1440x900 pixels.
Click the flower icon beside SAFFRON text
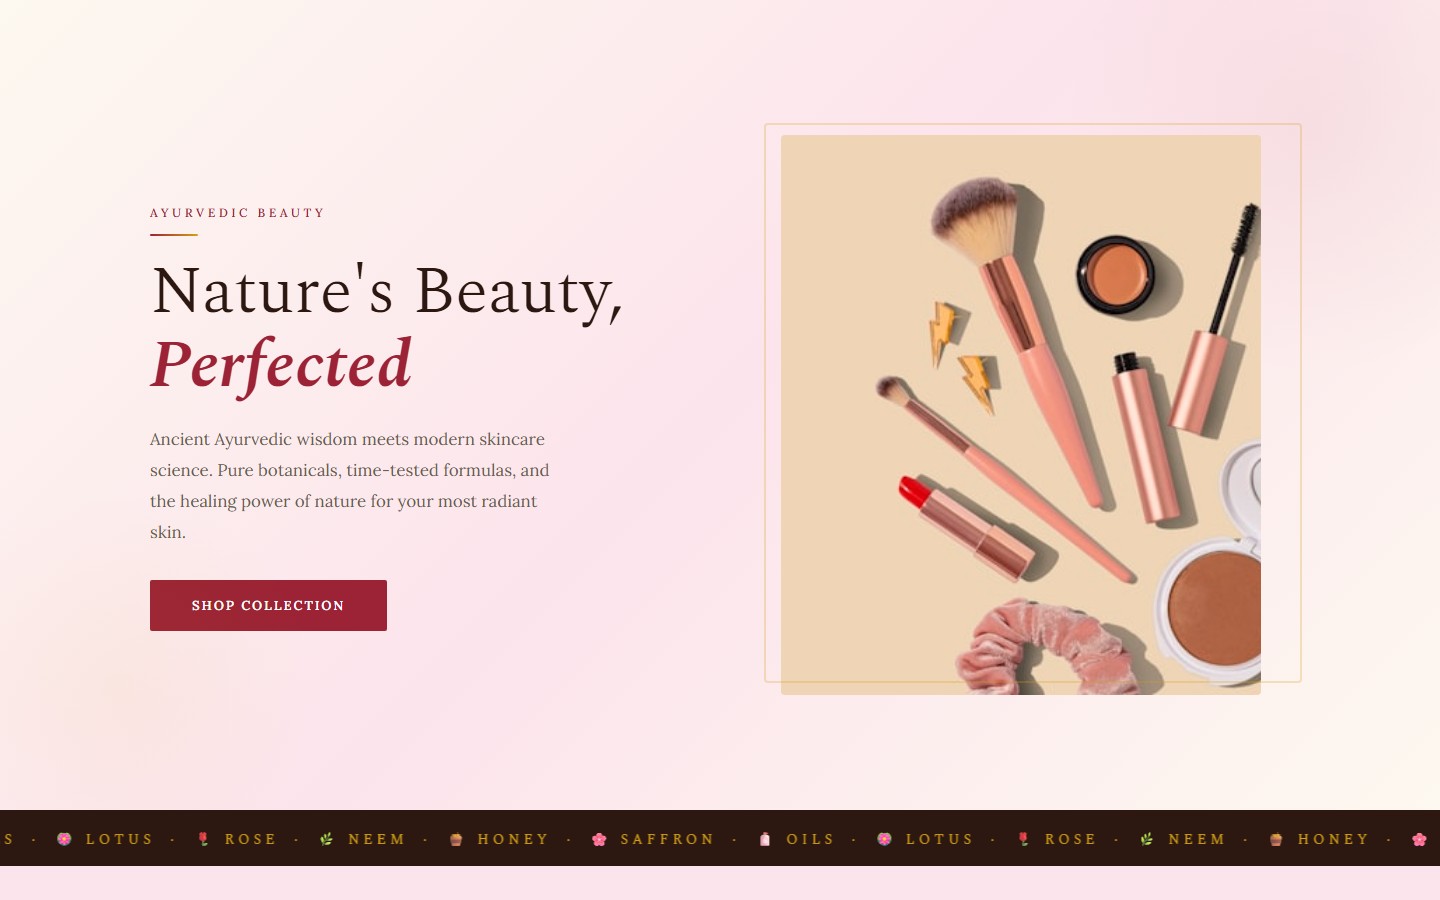click(599, 839)
